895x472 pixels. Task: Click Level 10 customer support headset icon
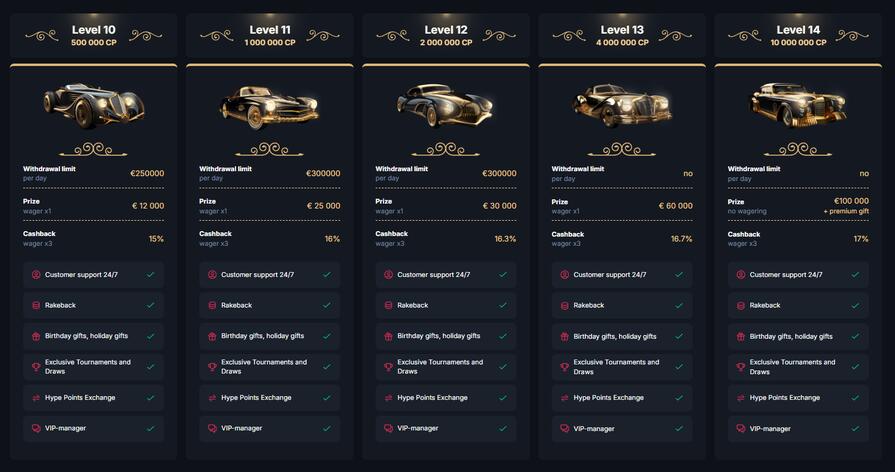click(37, 275)
